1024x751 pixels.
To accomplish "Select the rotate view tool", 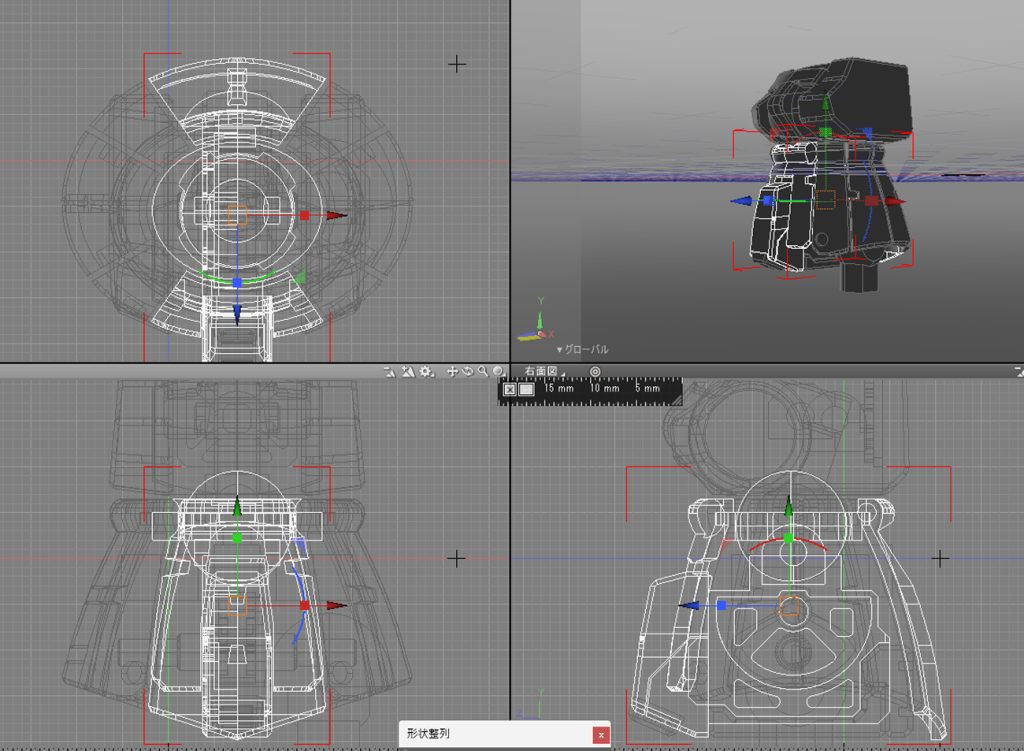I will (468, 372).
